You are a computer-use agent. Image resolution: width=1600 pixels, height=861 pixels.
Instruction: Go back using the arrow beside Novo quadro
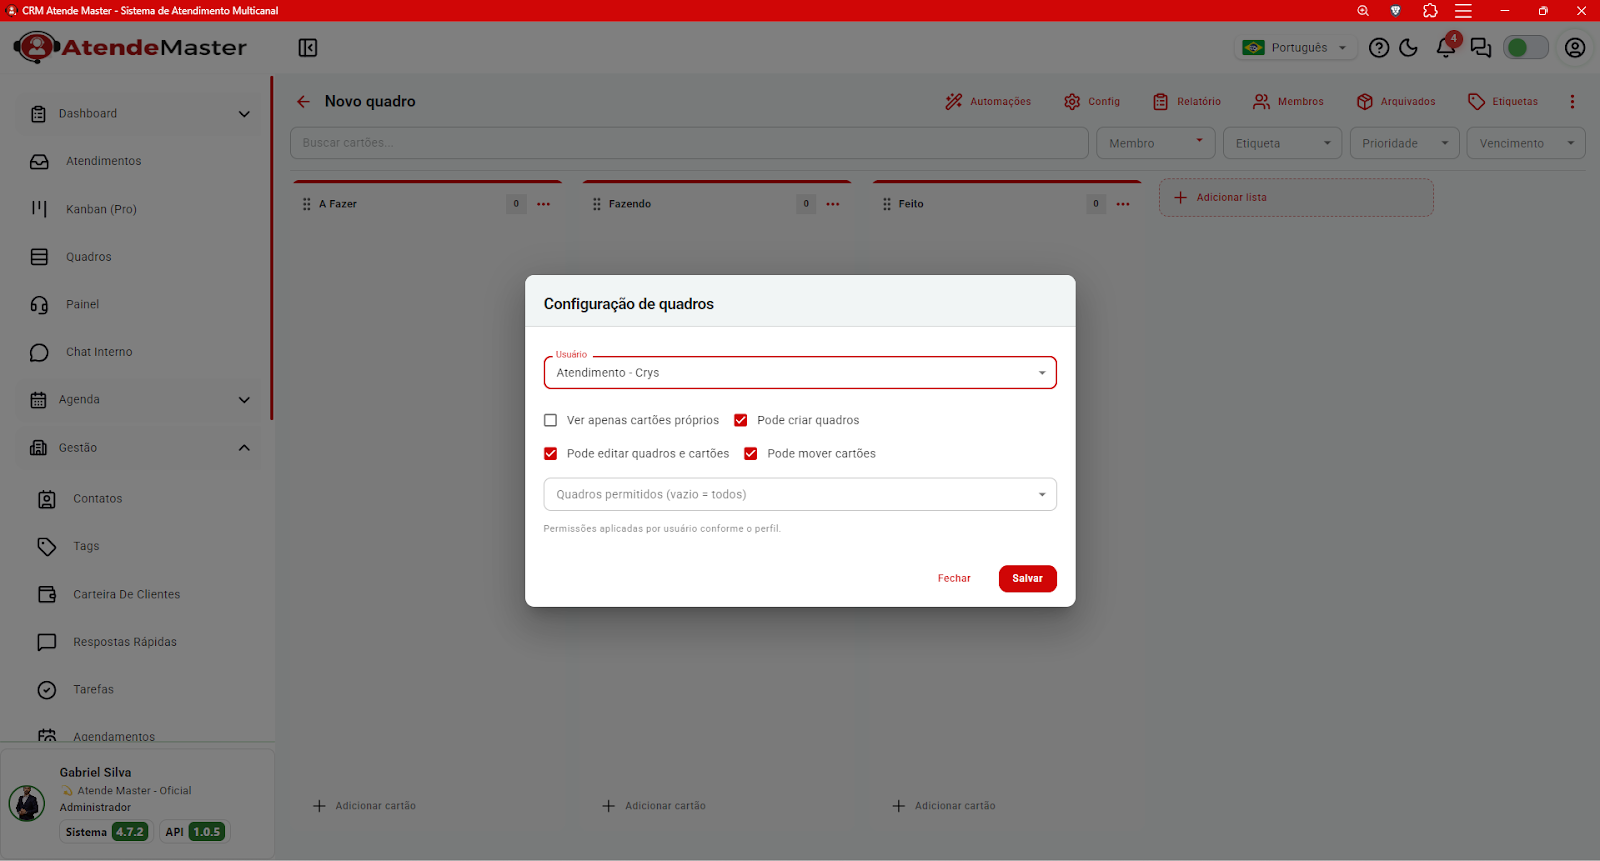[303, 102]
